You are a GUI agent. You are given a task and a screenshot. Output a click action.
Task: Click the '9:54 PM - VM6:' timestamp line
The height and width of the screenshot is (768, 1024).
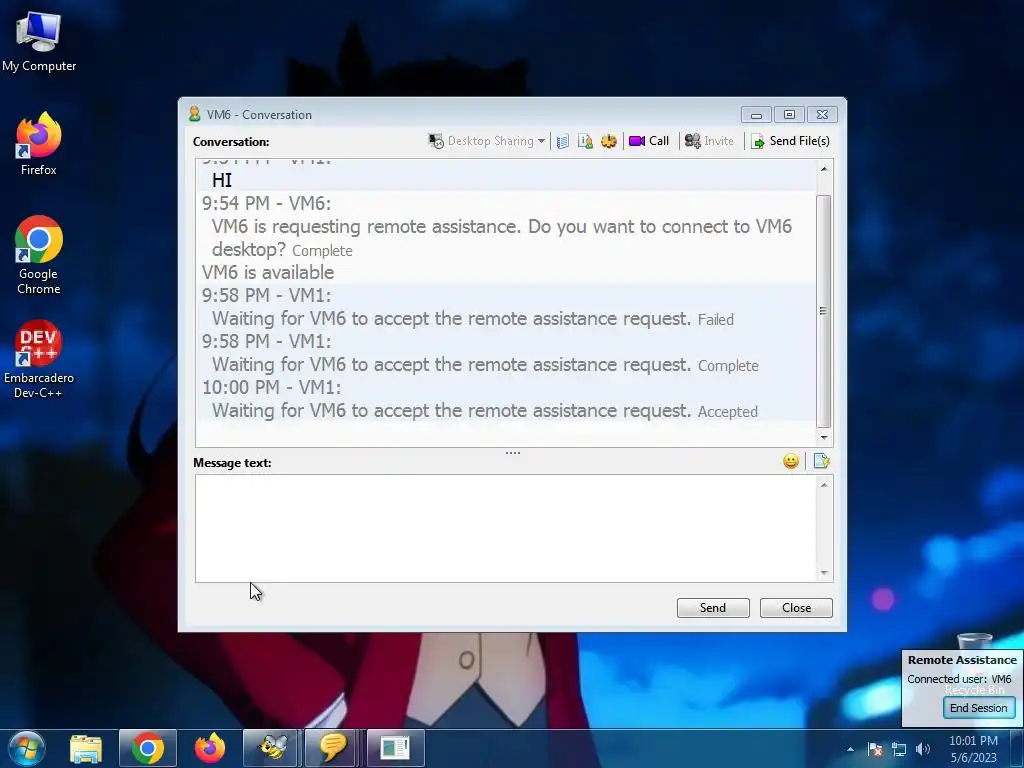[x=266, y=203]
